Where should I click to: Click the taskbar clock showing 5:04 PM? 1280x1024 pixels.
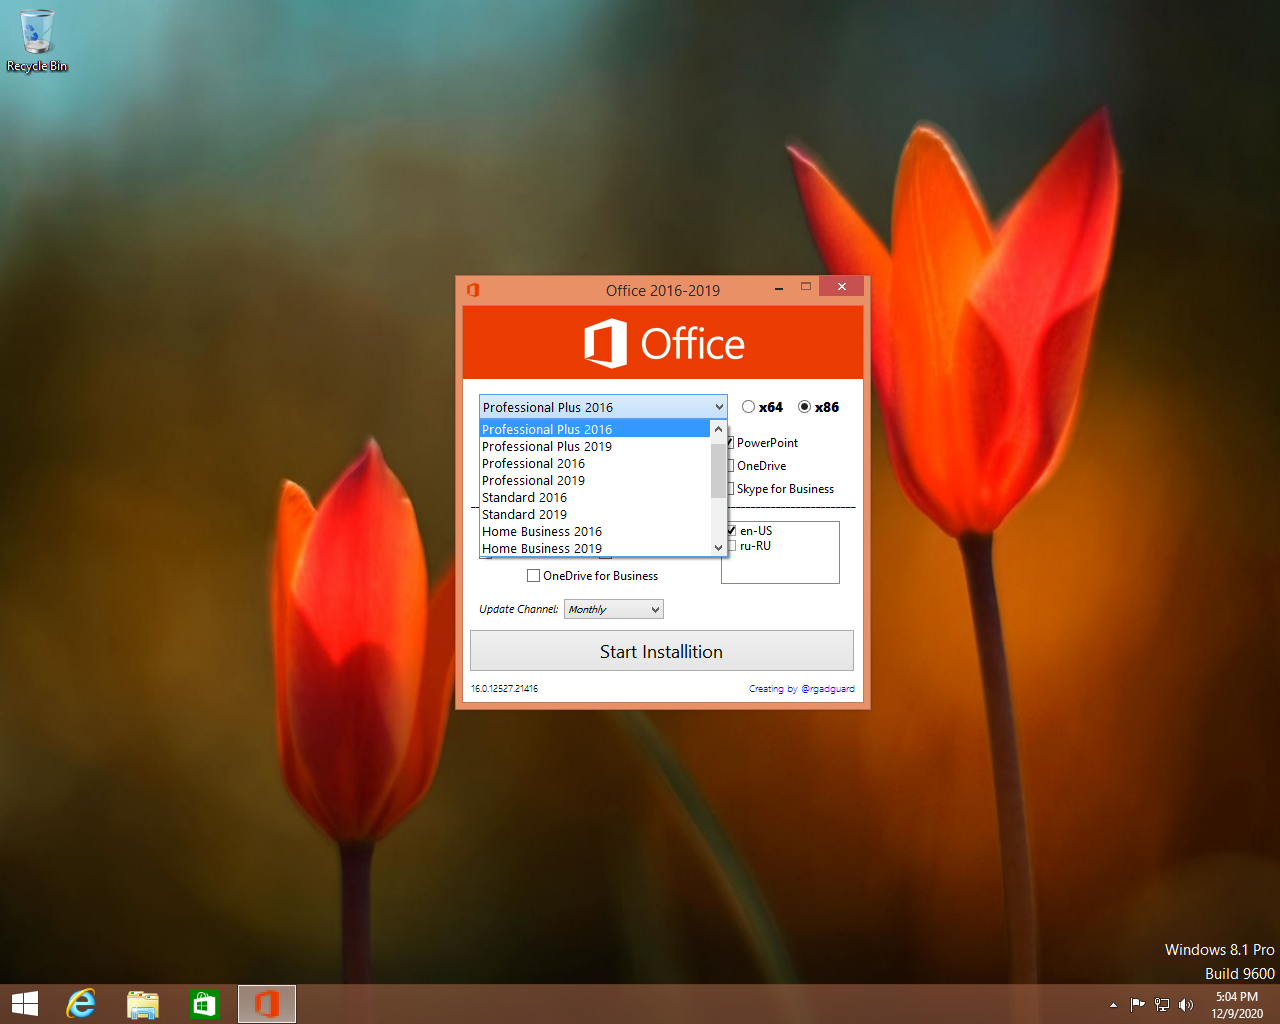[x=1237, y=1005]
